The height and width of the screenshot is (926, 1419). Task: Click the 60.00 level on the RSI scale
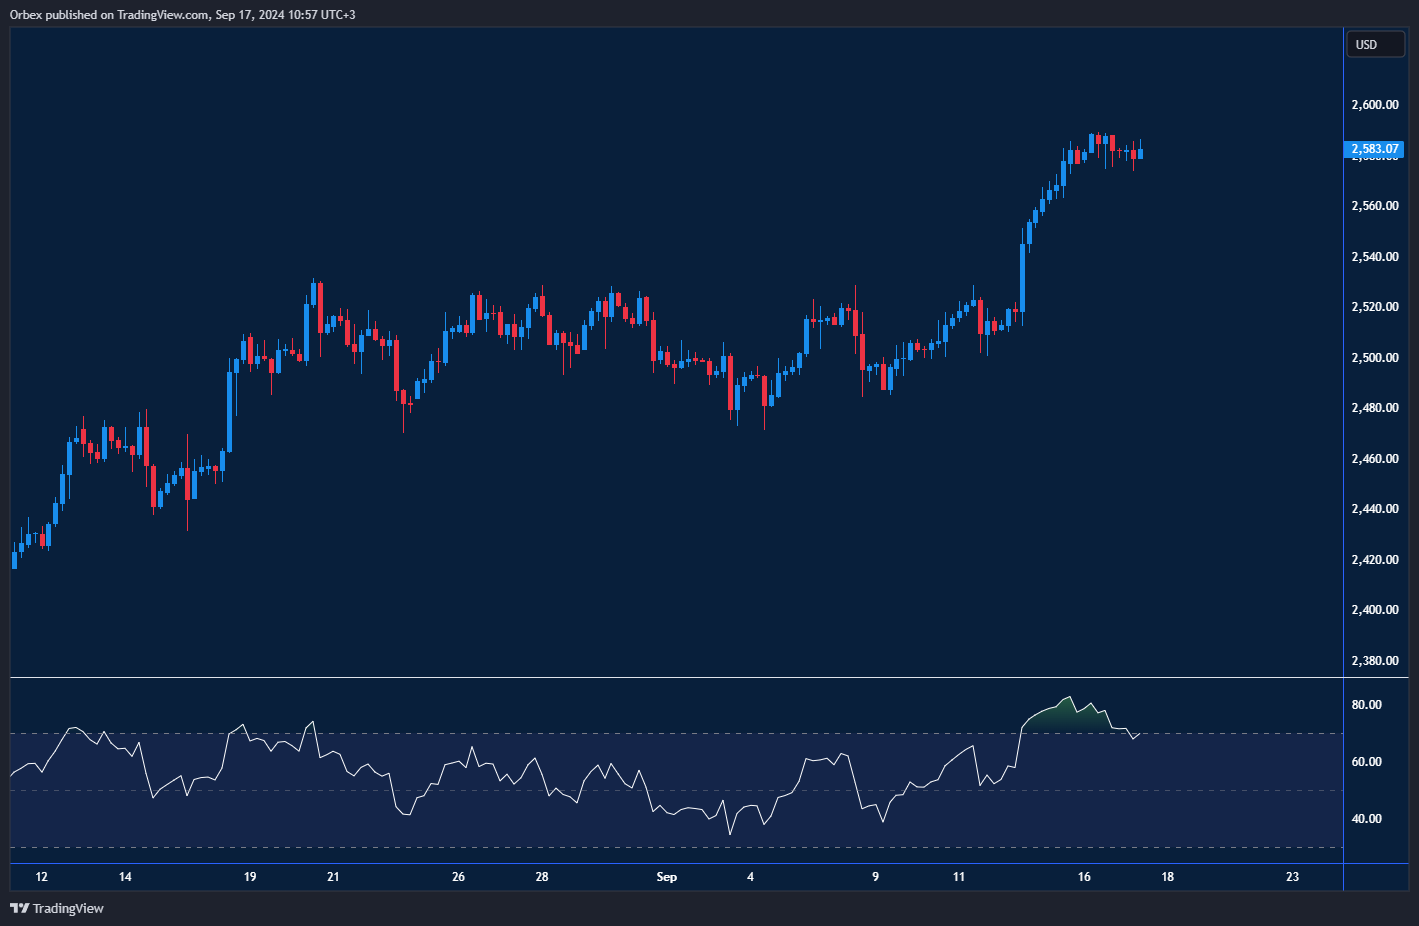pos(1366,762)
